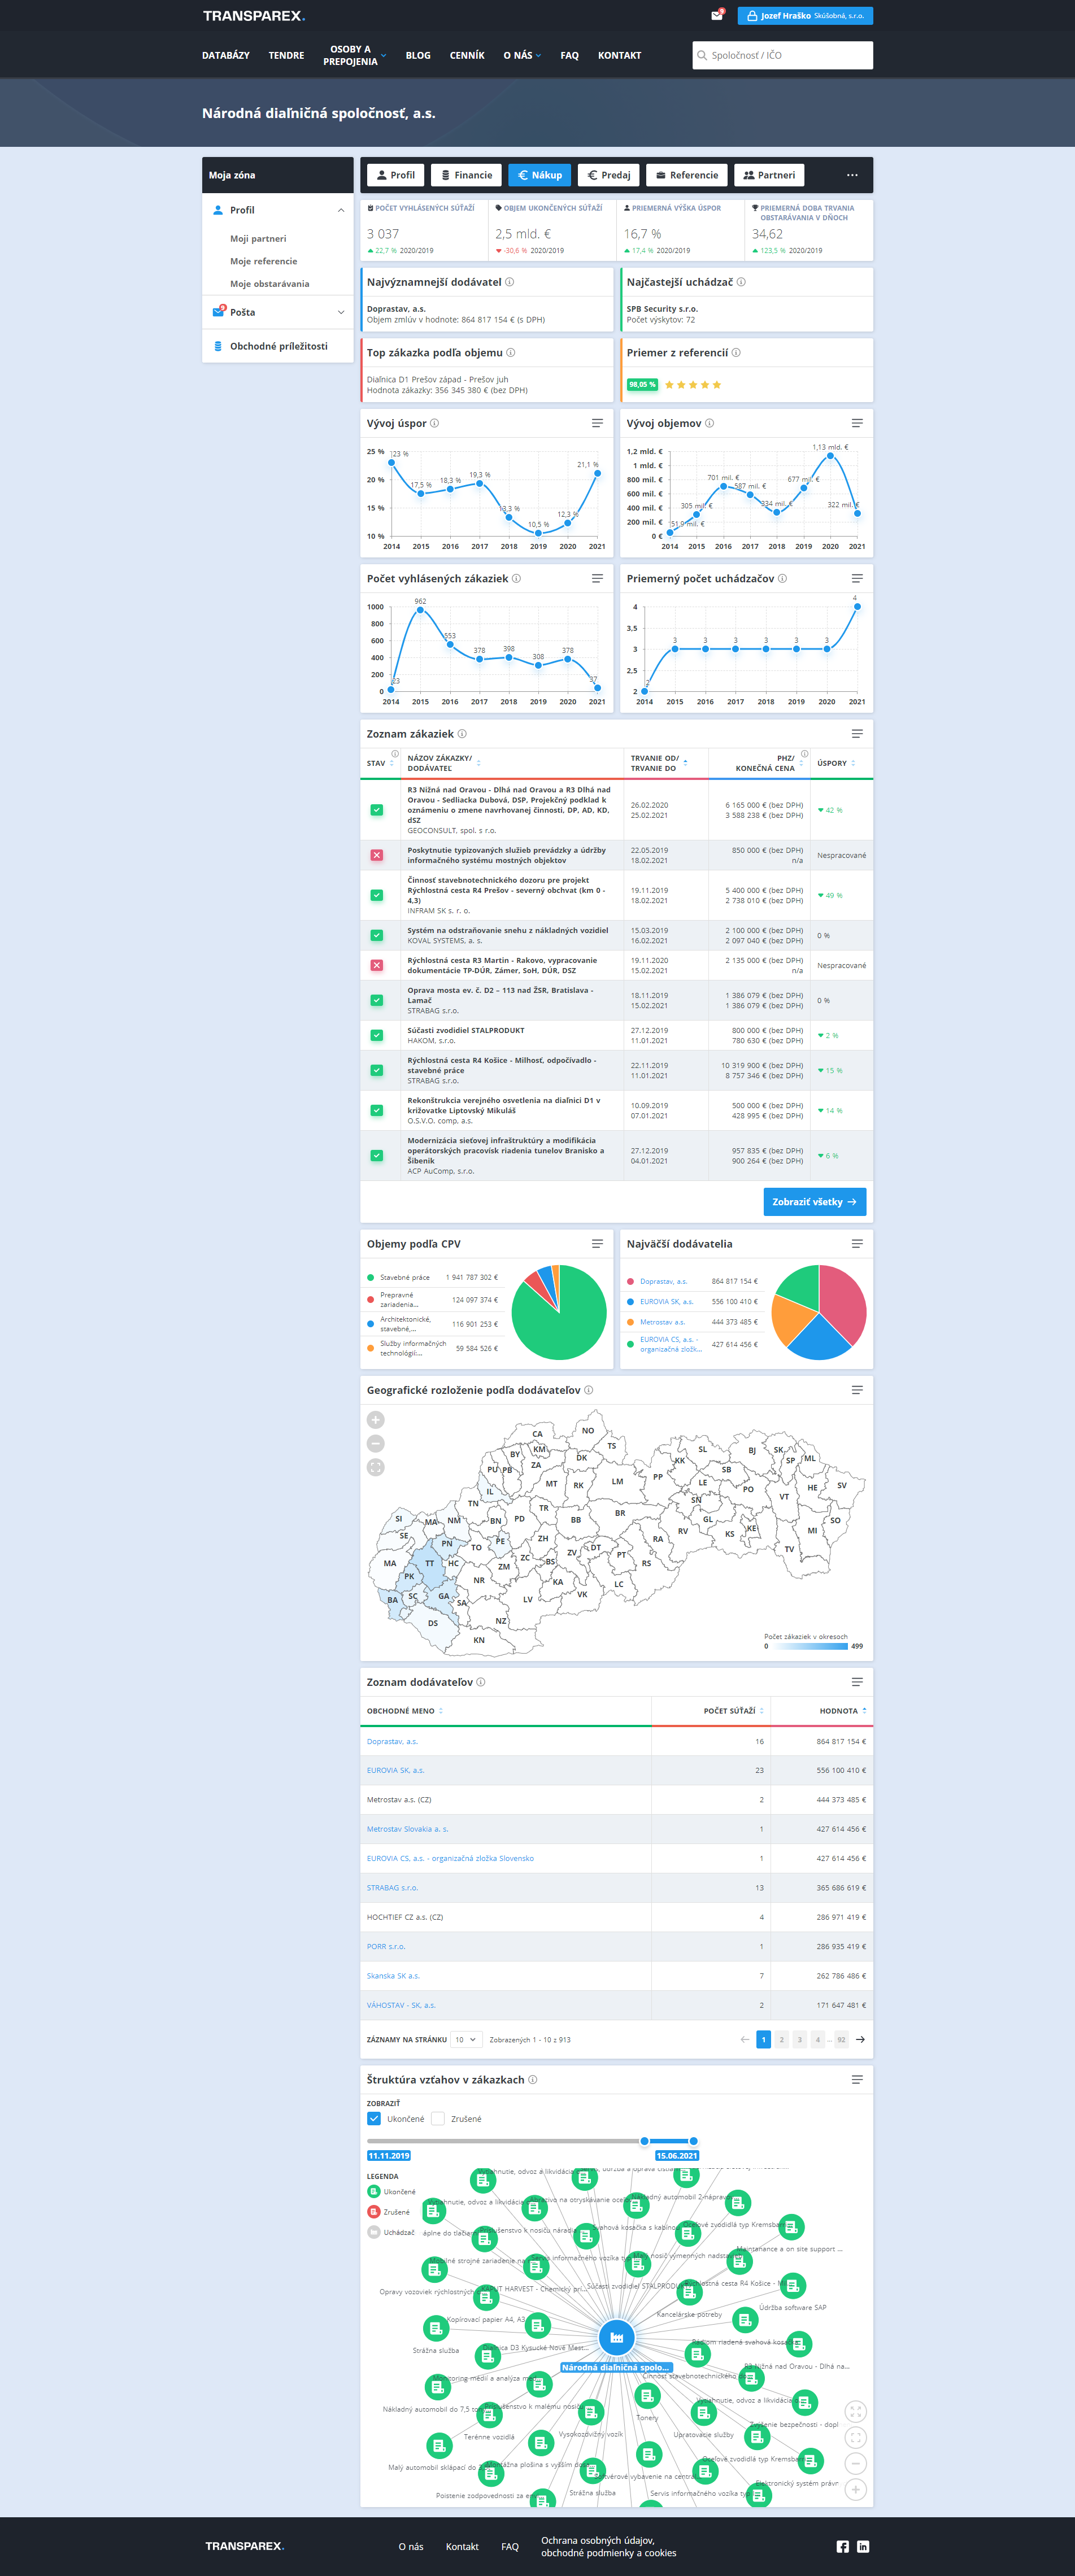Adjust left date range slider handle
The width and height of the screenshot is (1075, 2576).
click(644, 2141)
